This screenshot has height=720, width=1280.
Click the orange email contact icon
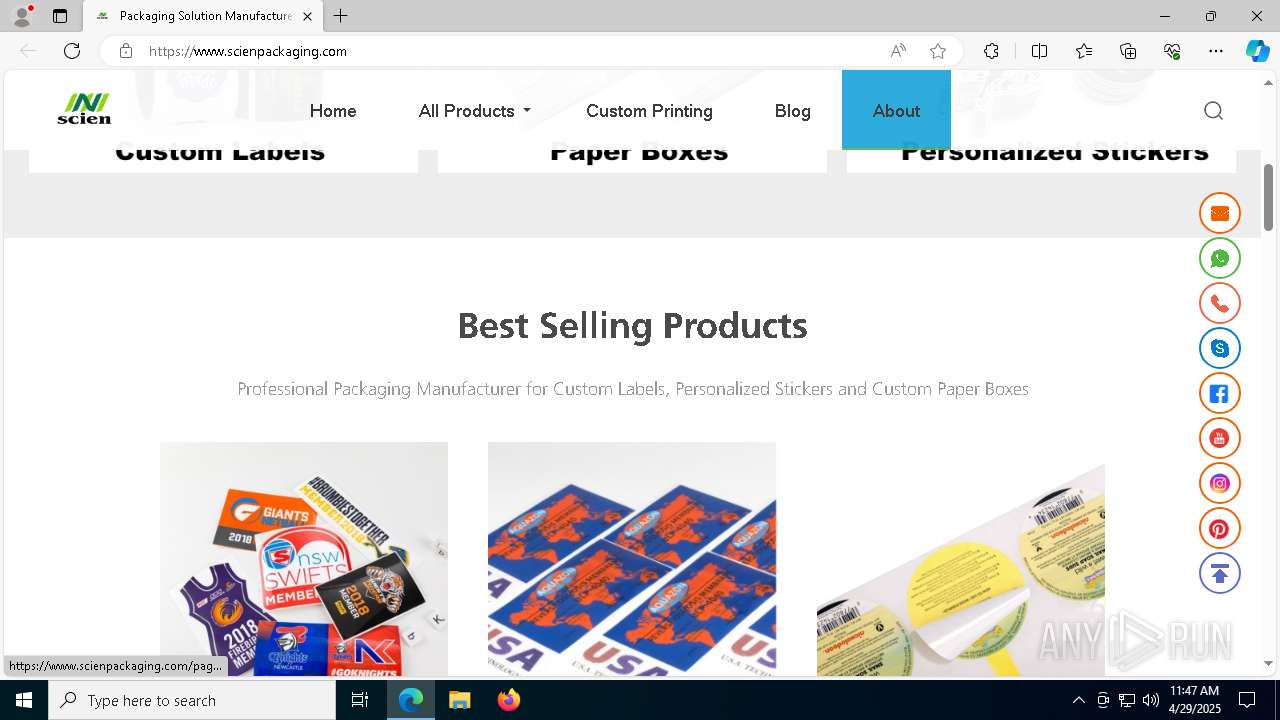tap(1220, 213)
